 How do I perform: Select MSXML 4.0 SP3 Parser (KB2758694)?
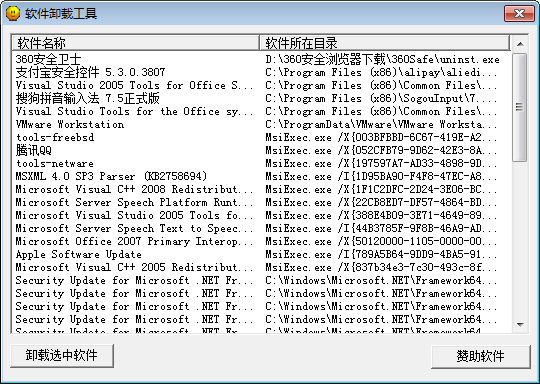click(111, 176)
